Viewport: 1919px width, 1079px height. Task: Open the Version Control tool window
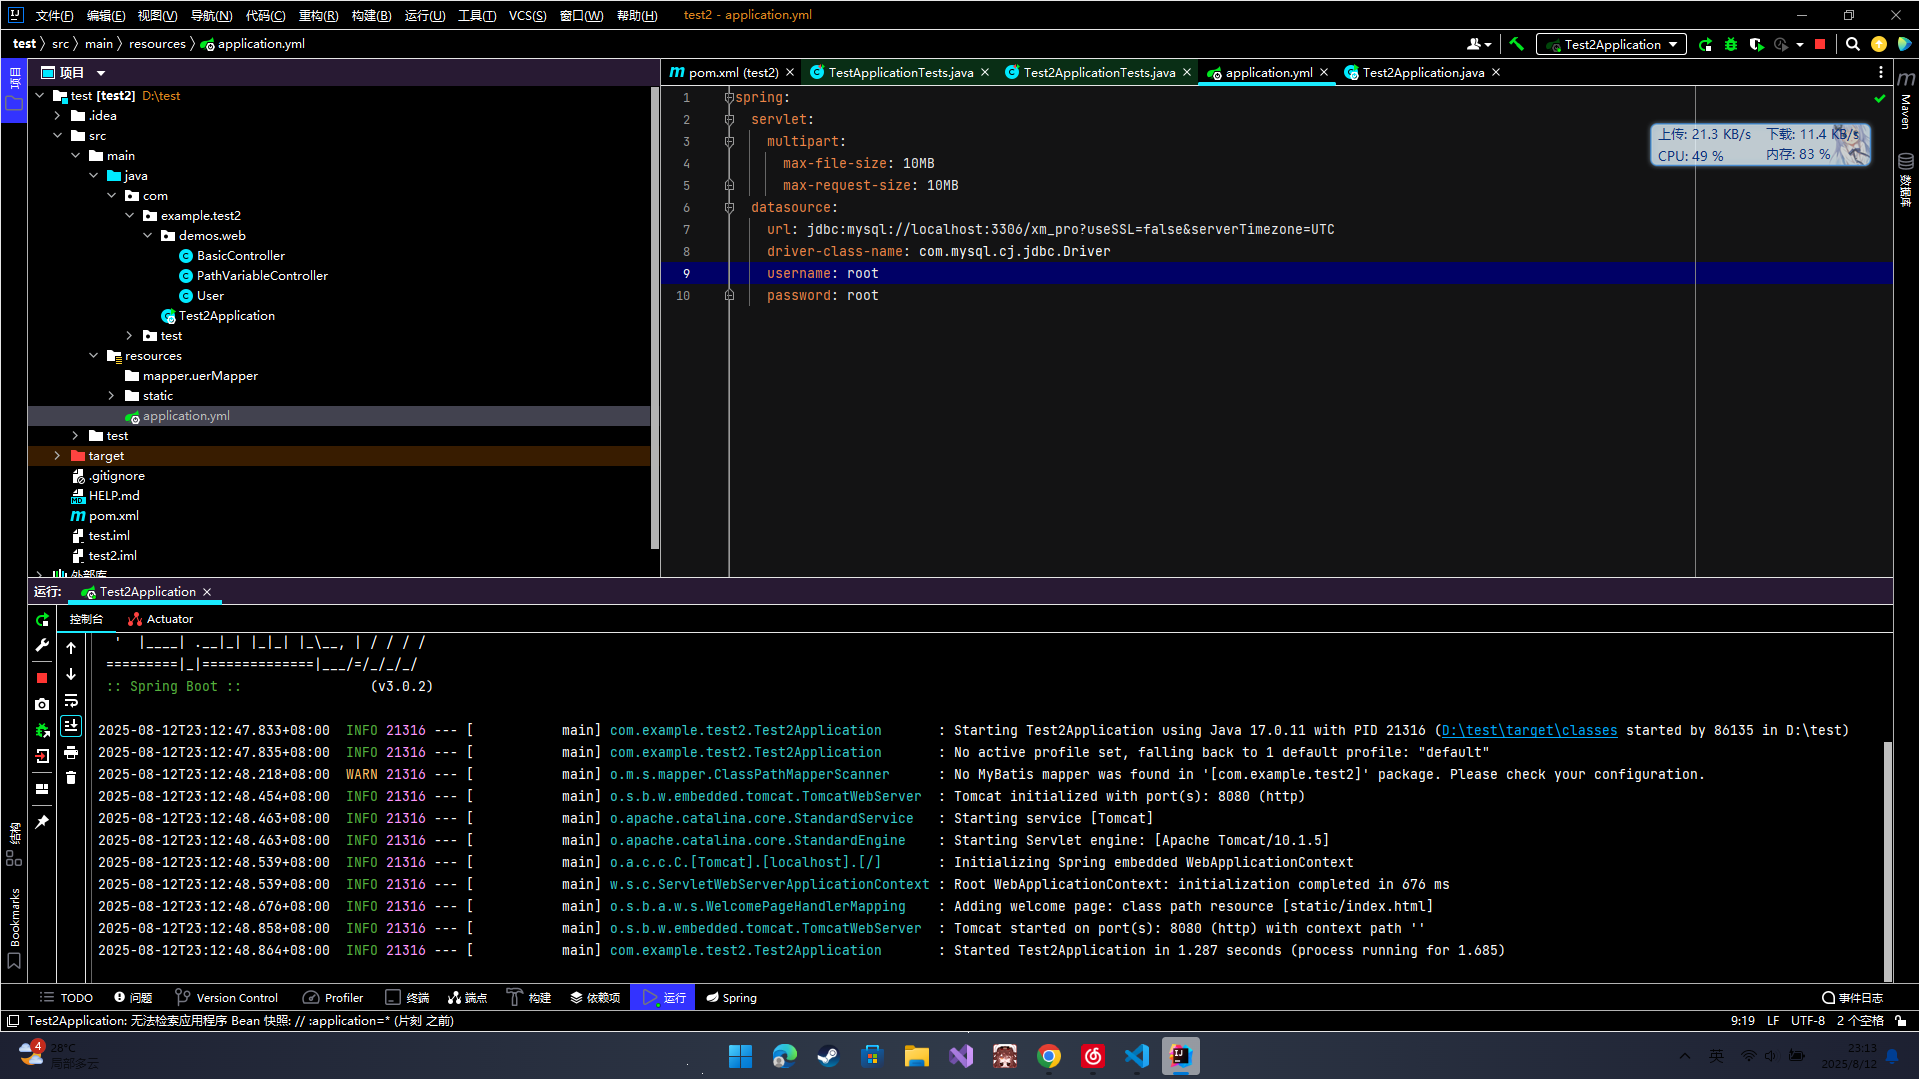click(227, 998)
